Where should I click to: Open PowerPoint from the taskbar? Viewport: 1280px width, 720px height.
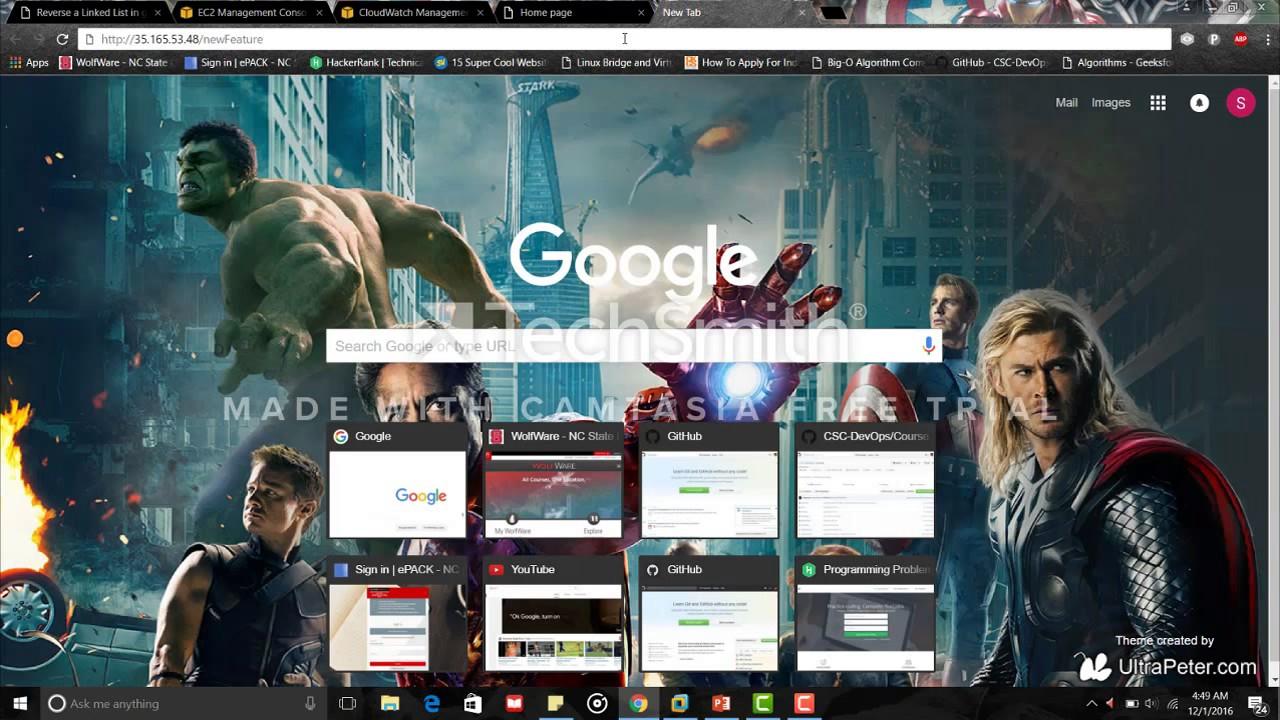click(721, 703)
